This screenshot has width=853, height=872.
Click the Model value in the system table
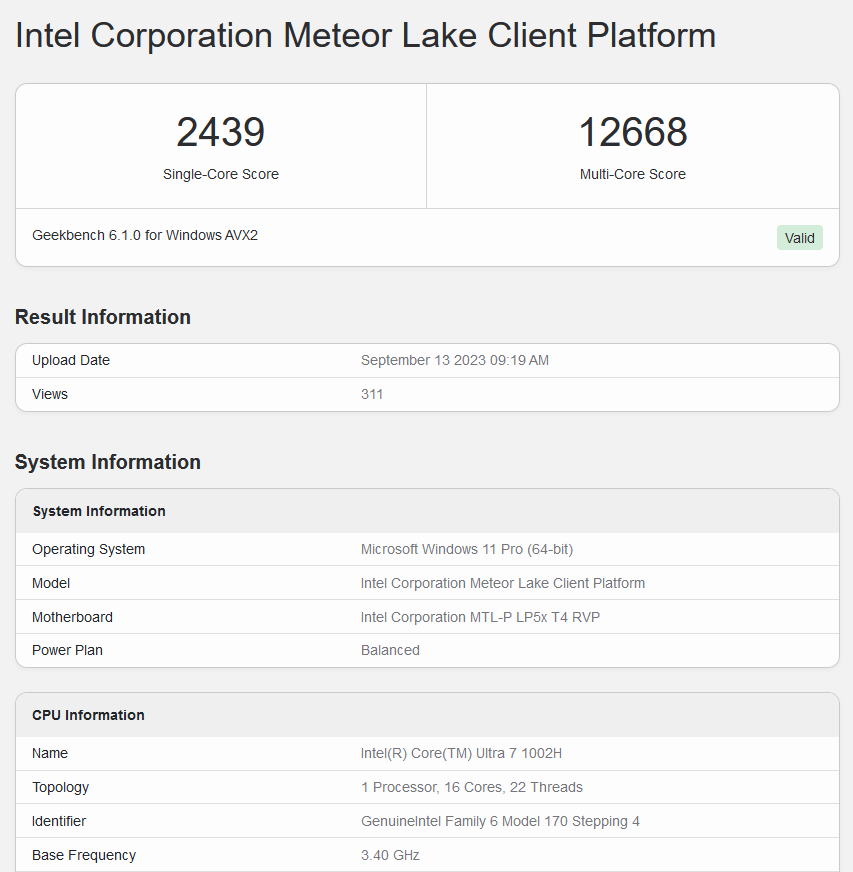click(502, 583)
